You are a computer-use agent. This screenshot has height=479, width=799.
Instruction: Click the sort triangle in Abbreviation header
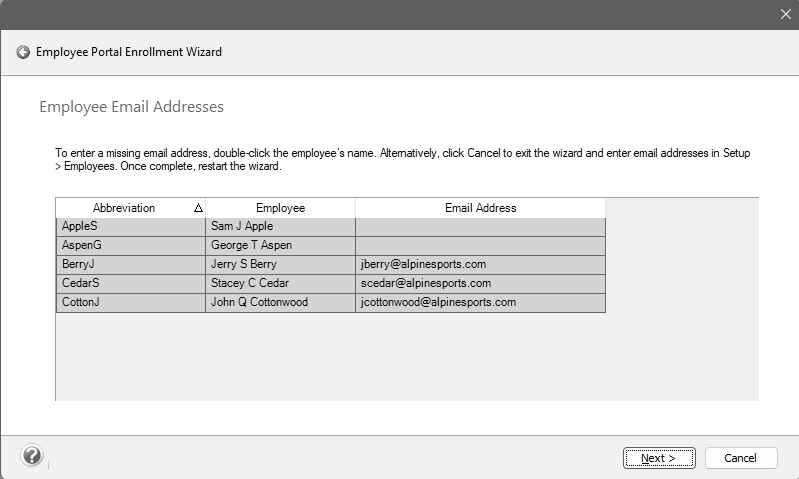pyautogui.click(x=197, y=208)
